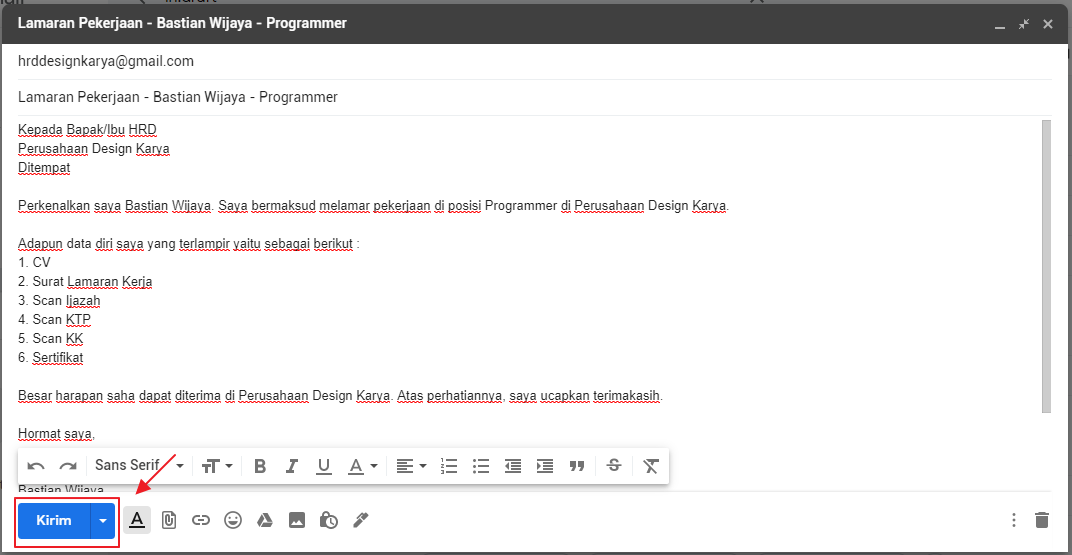
Task: Minimize the compose window
Action: 1000,25
